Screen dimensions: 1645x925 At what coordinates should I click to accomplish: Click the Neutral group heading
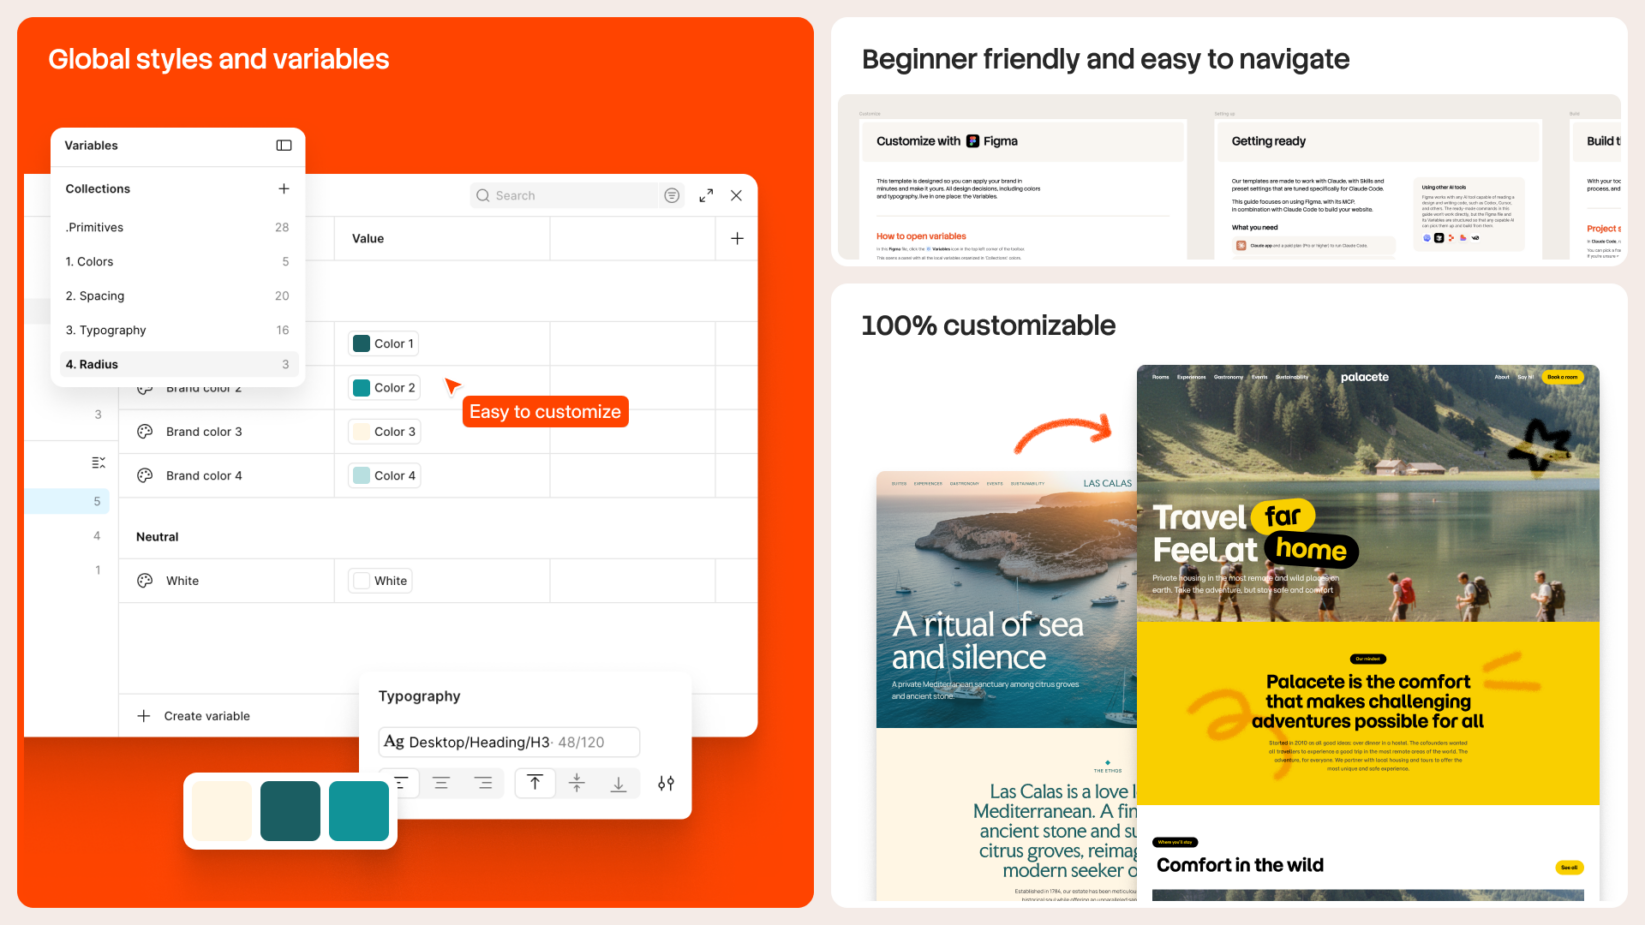[157, 536]
